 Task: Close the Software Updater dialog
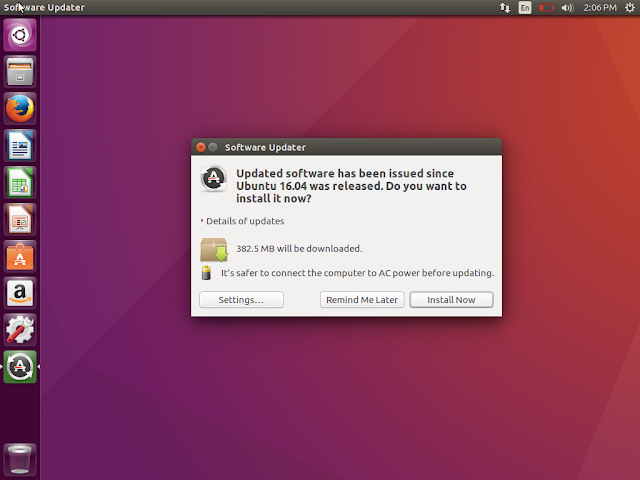(x=201, y=147)
